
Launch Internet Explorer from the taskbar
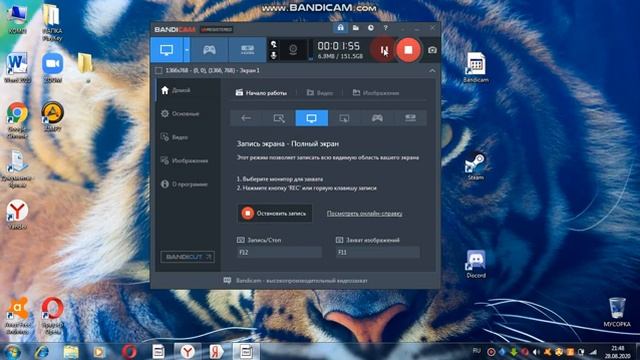click(x=41, y=351)
